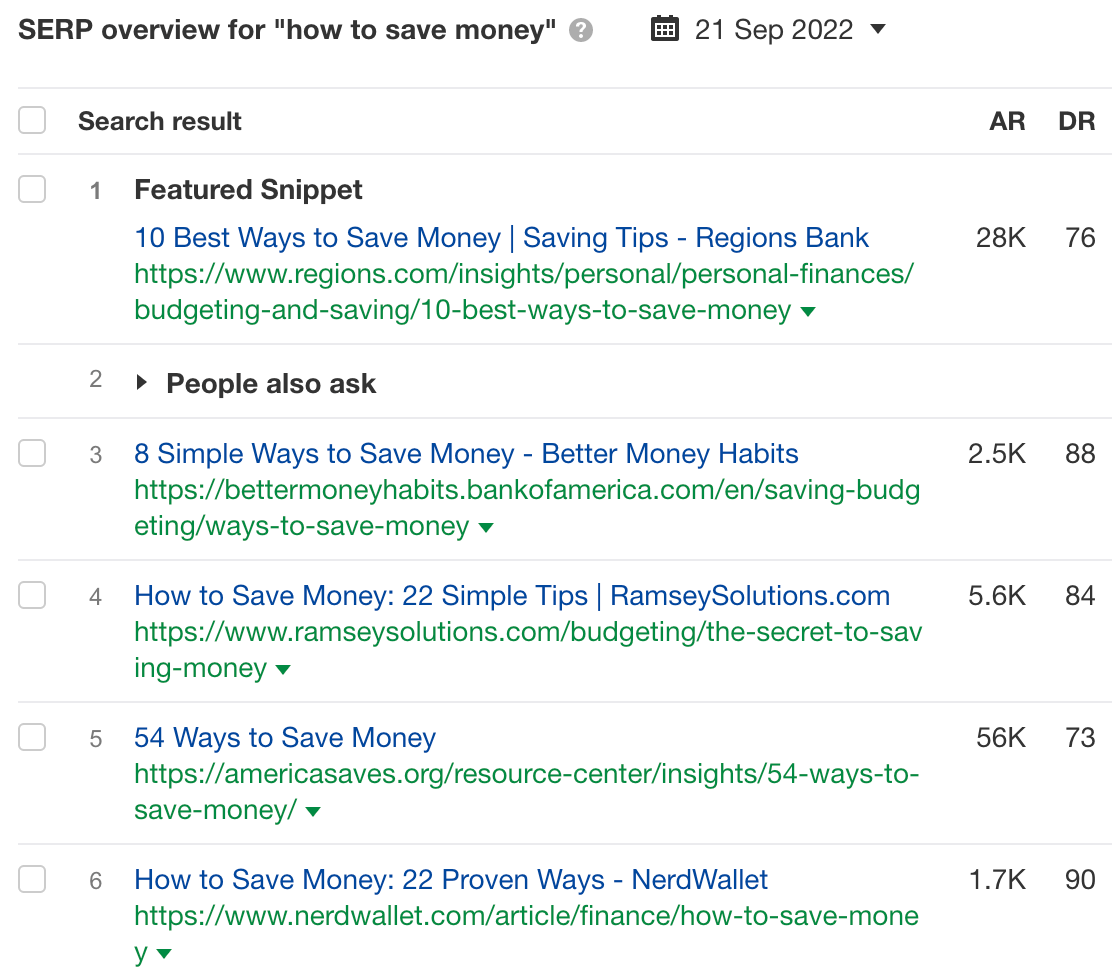Check the checkbox next to the Featured Snippet result
The width and height of the screenshot is (1112, 974).
(x=32, y=190)
